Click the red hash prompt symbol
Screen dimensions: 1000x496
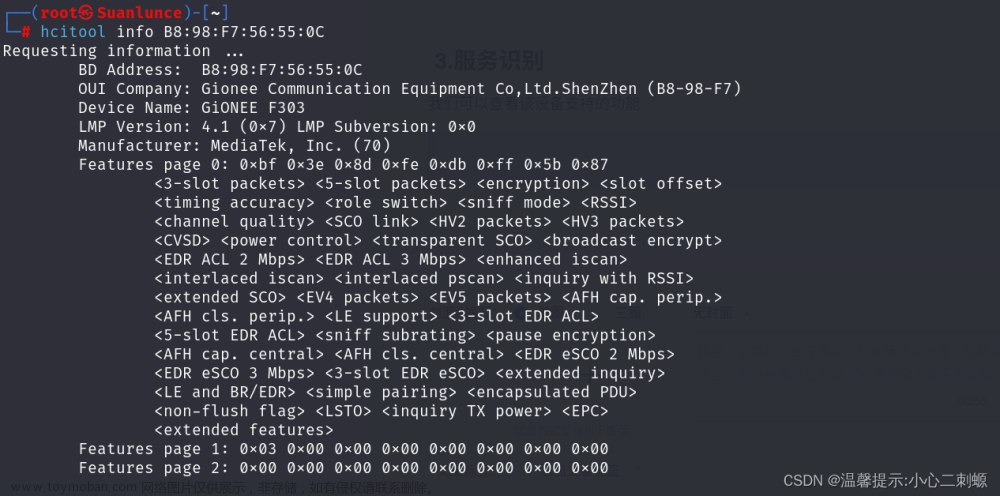click(26, 32)
